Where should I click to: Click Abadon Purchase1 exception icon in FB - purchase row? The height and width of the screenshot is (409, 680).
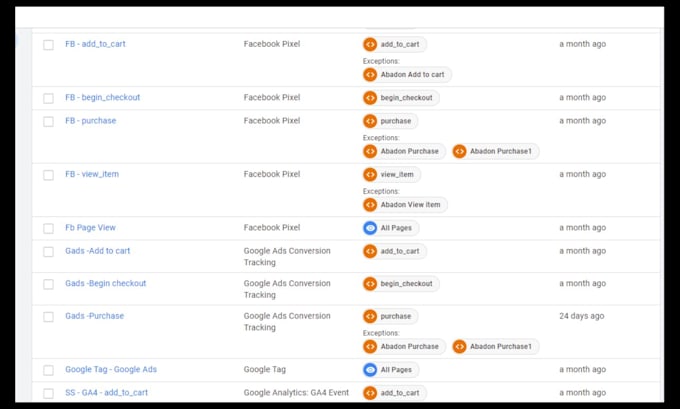[459, 151]
